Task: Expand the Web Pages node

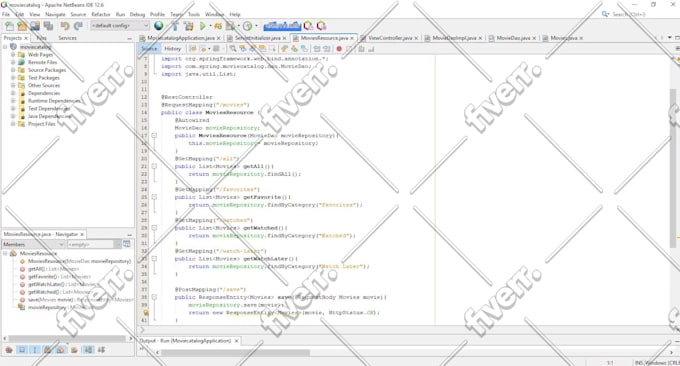Action: pos(13,55)
